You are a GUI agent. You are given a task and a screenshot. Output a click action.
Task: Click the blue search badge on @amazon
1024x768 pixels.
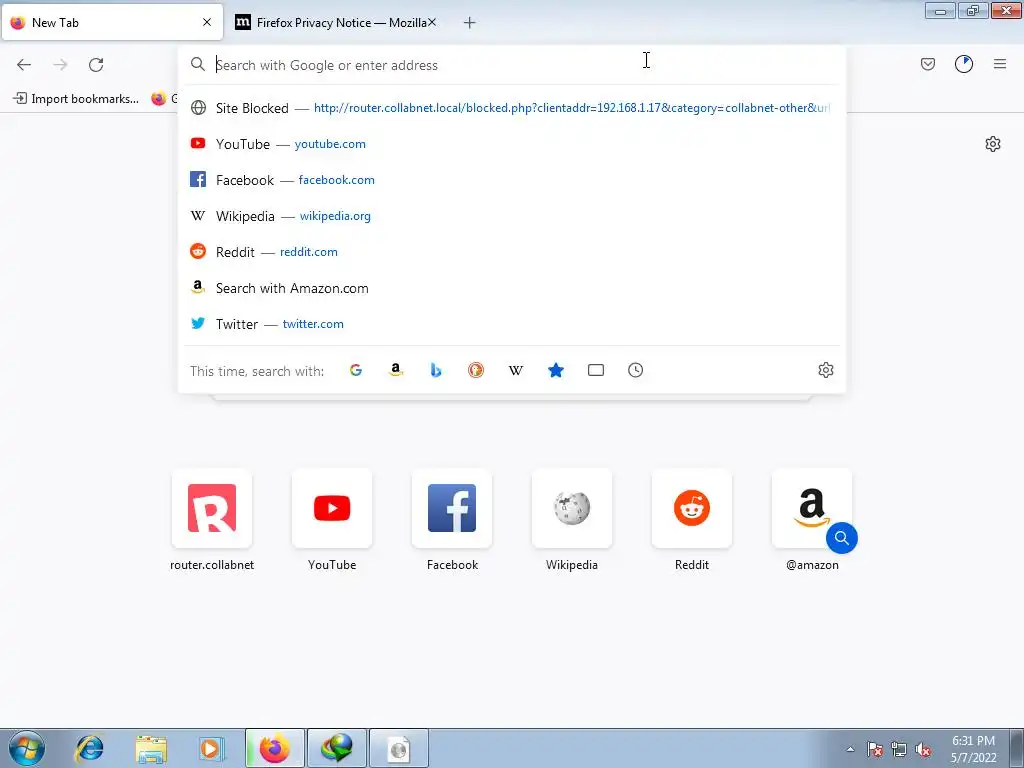click(x=842, y=538)
